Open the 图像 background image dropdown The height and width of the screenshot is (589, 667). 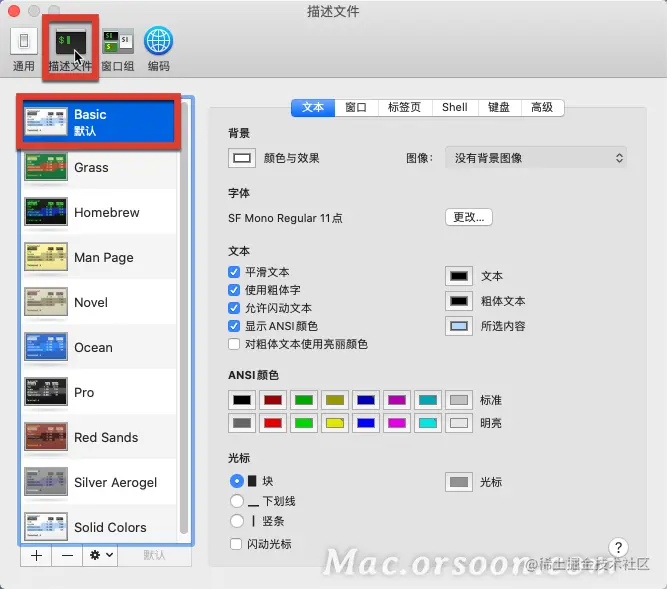click(x=536, y=158)
